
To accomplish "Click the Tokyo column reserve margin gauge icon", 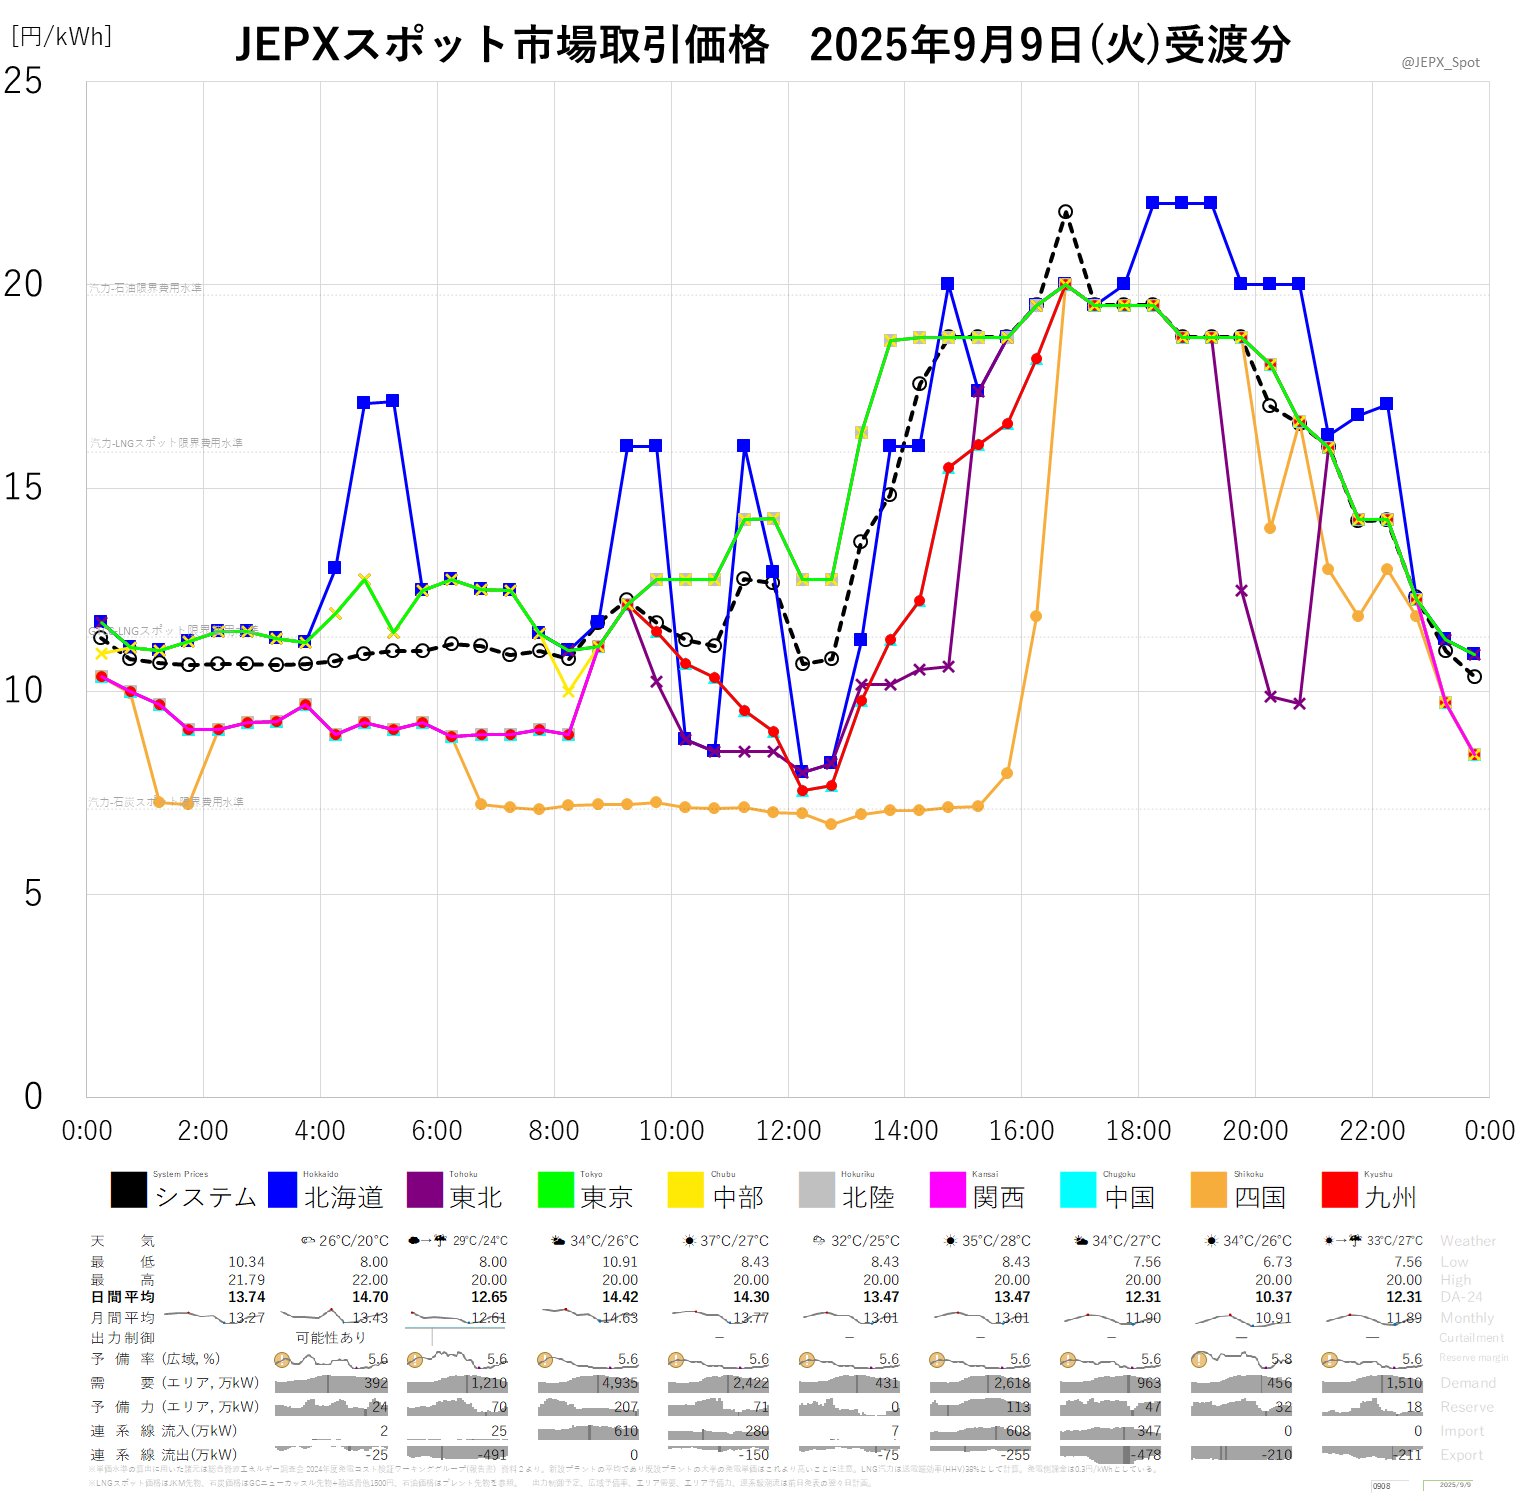I will 545,1360.
